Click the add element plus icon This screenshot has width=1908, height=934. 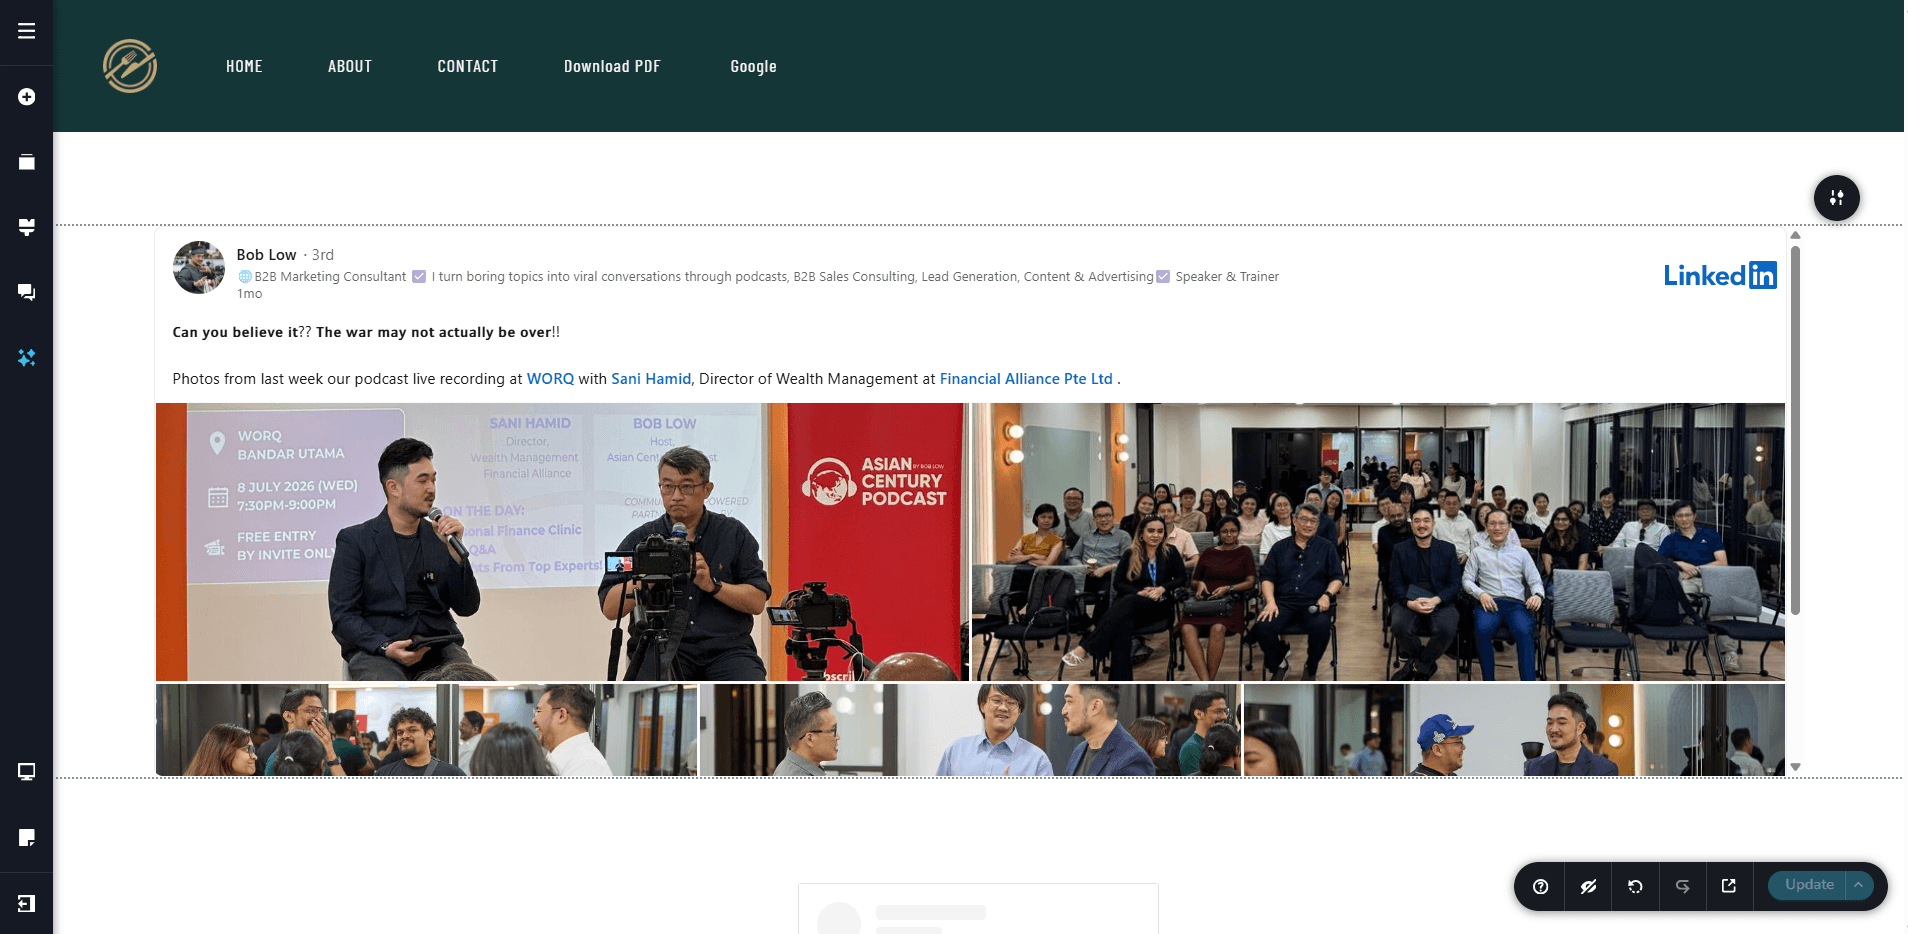click(27, 97)
